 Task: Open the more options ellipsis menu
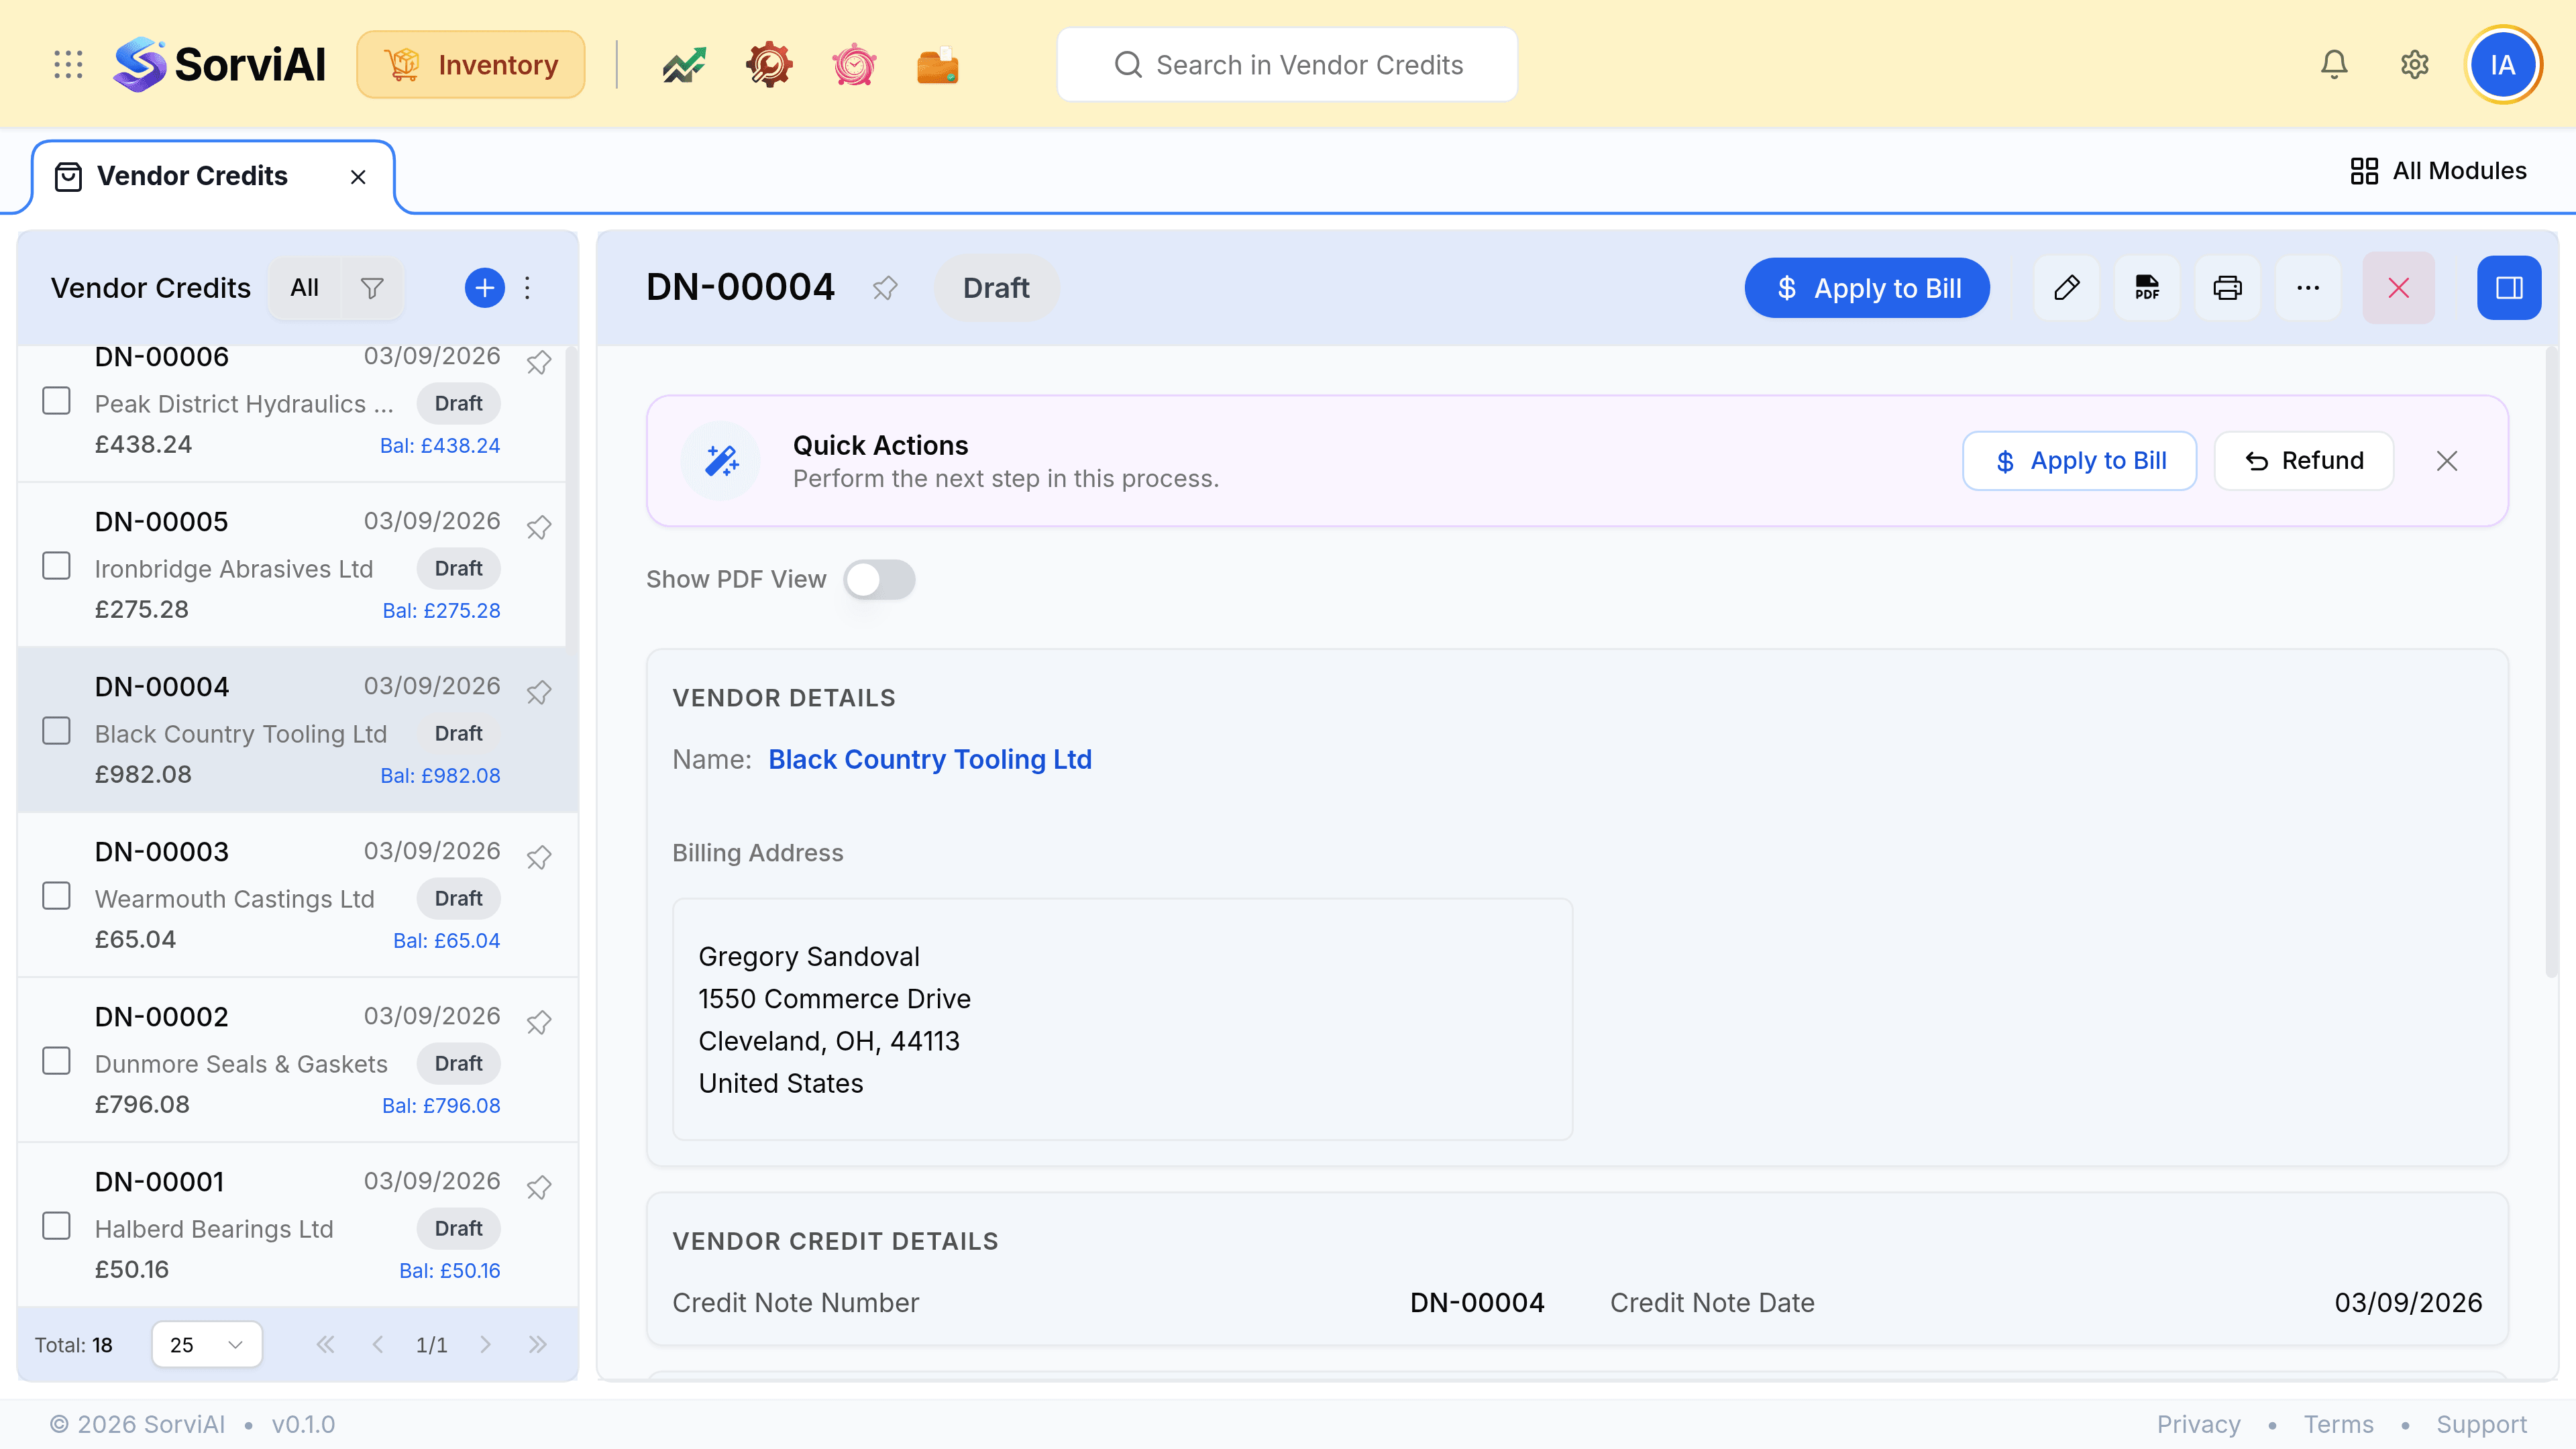pos(2308,288)
